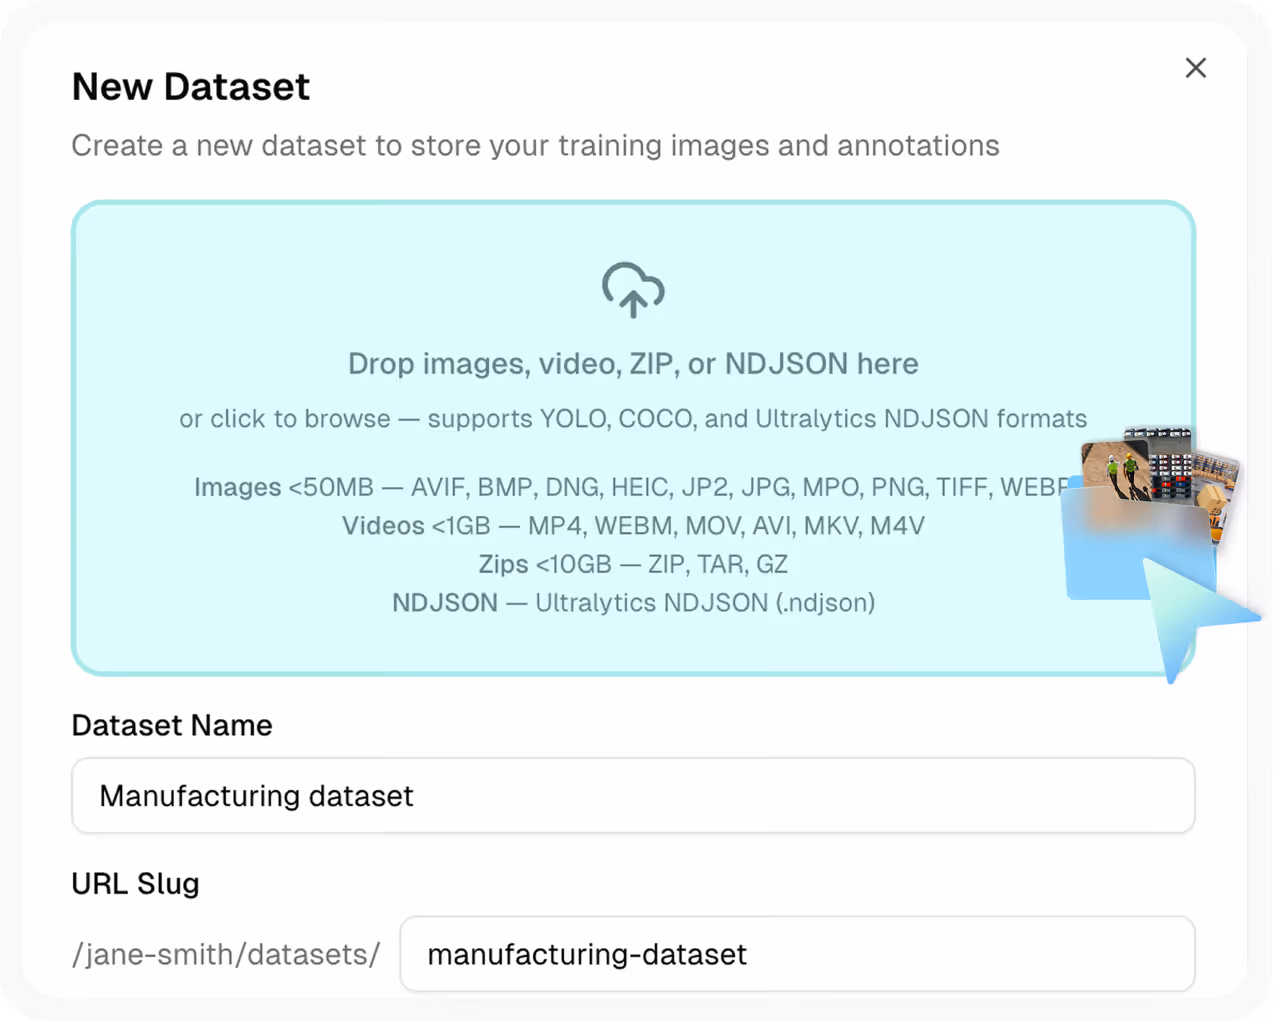
Task: Click the 'New Dataset' title
Action: pos(189,87)
